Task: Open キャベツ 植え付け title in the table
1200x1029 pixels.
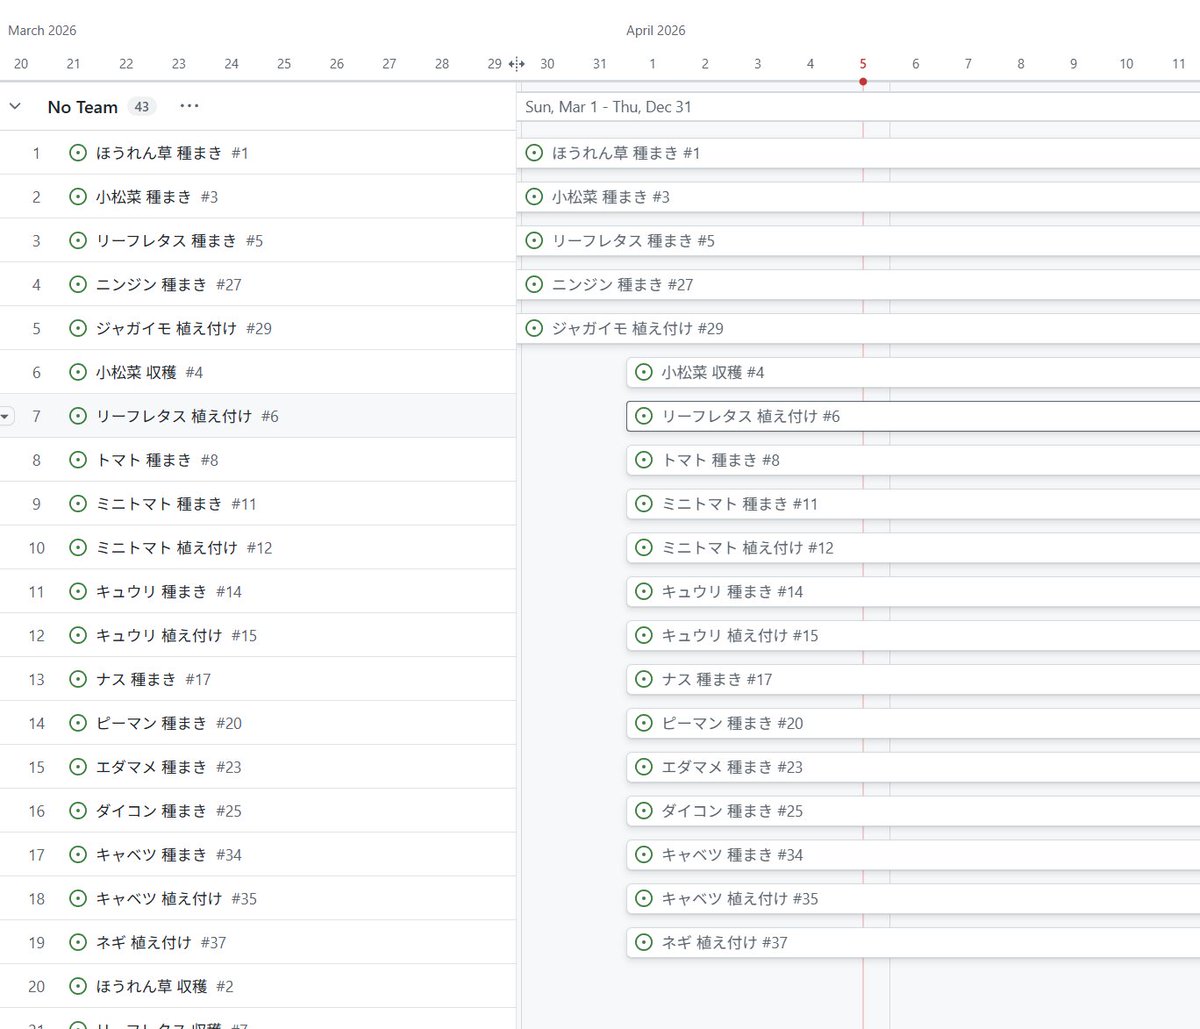Action: (x=159, y=898)
